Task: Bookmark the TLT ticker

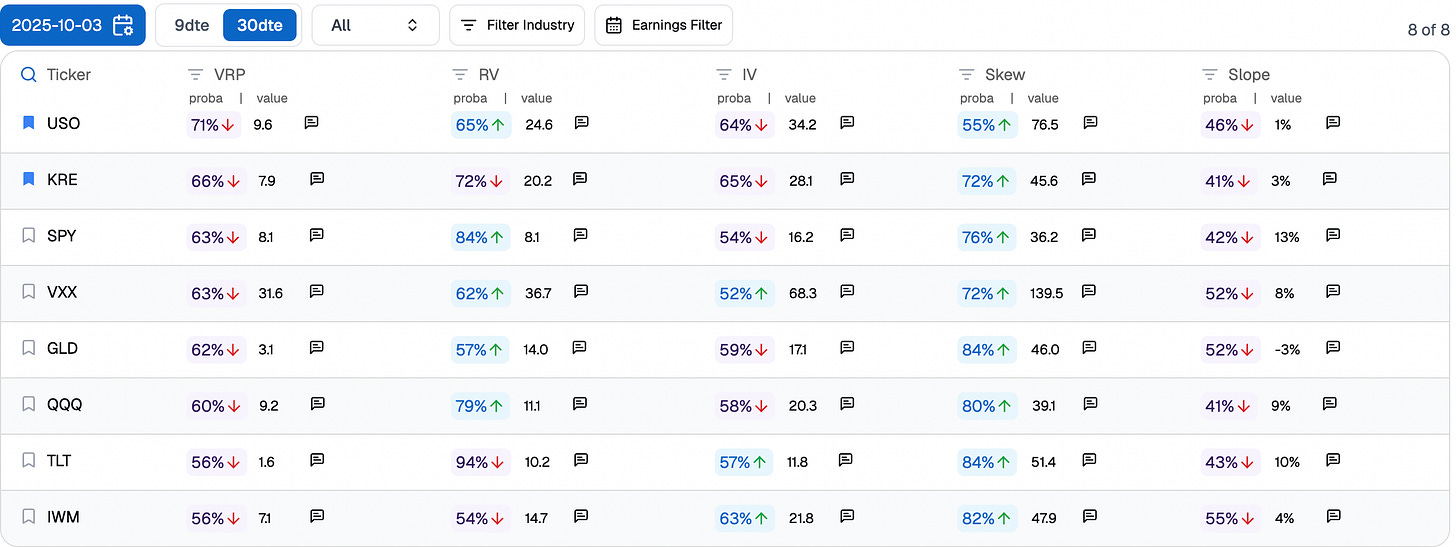Action: pyautogui.click(x=28, y=460)
